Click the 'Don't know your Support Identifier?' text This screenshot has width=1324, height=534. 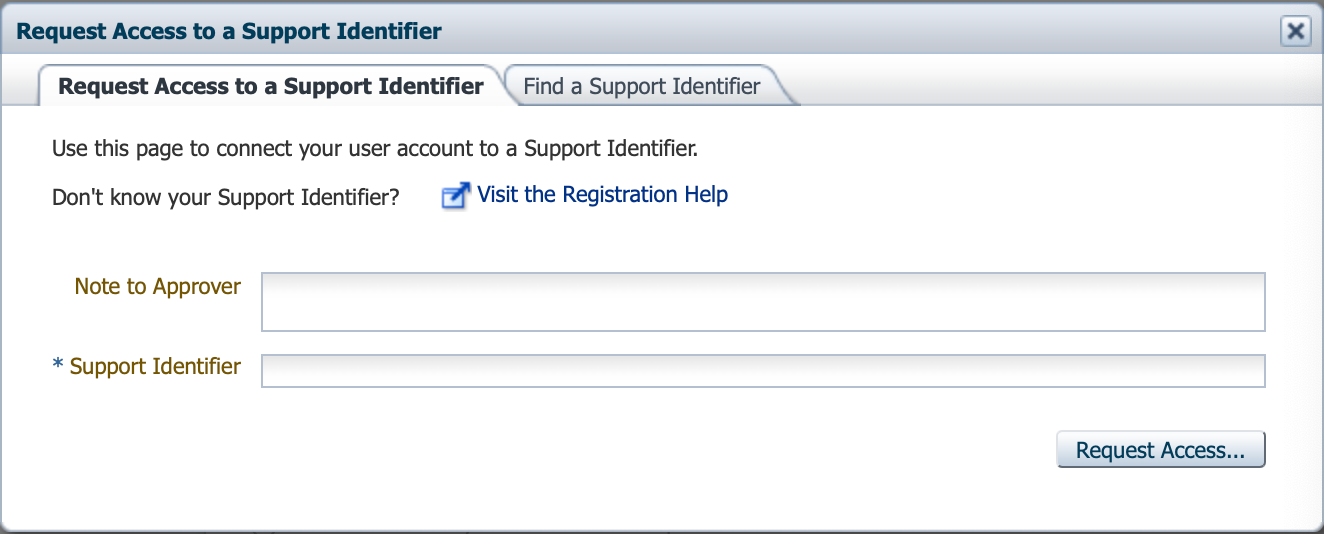pyautogui.click(x=225, y=197)
